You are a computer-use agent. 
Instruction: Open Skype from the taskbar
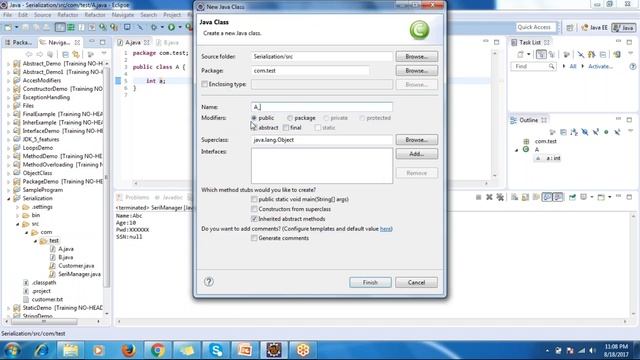click(x=216, y=350)
